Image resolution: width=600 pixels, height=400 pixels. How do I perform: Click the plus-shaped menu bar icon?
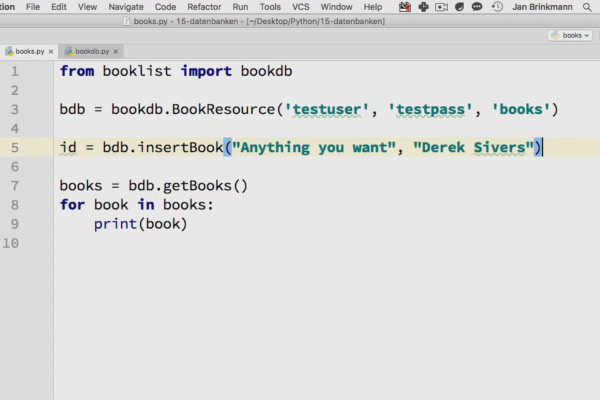[423, 7]
